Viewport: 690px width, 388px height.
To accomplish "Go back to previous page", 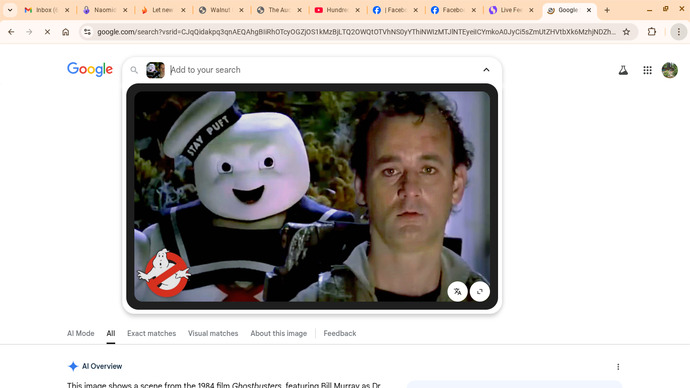I will tap(11, 32).
